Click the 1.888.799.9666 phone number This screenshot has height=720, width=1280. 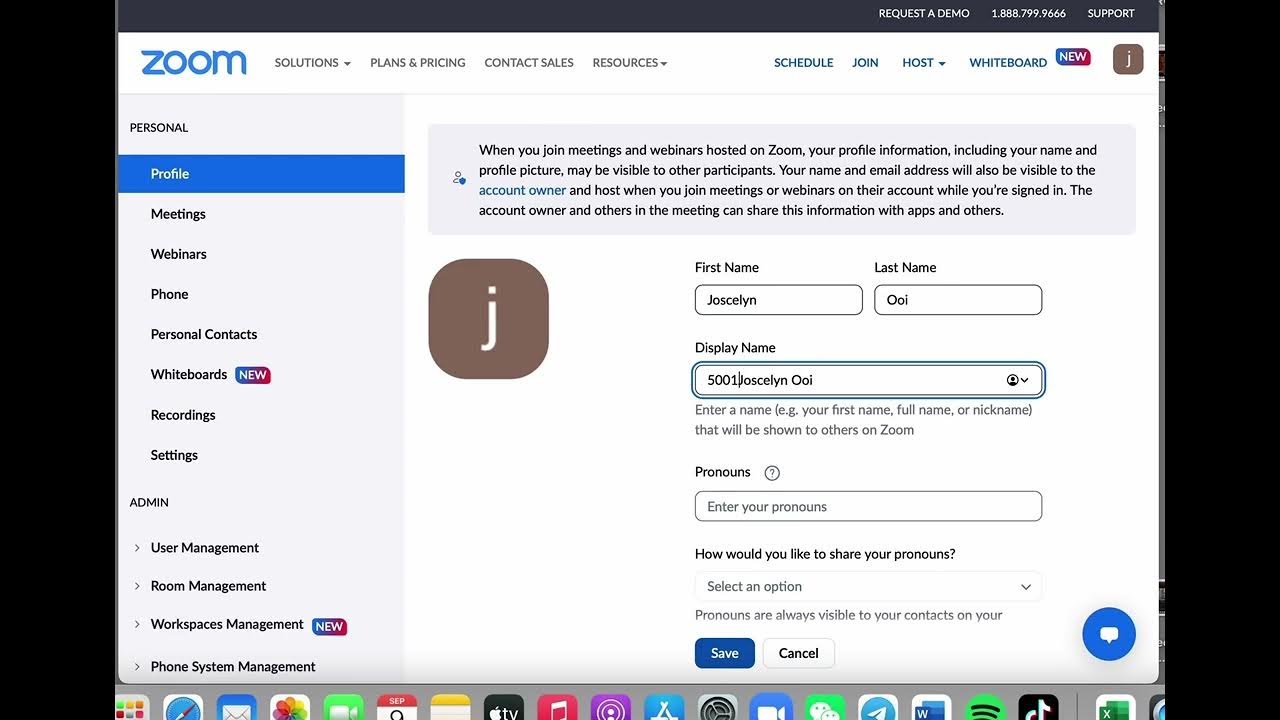[1028, 14]
